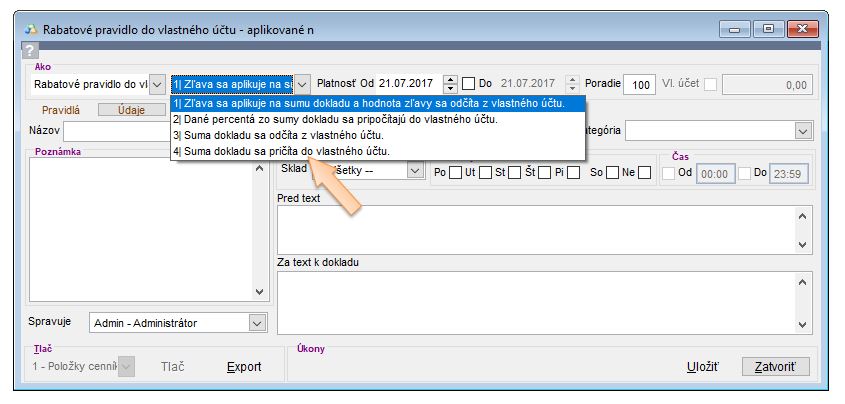Click the Export button
Screen dimensions: 845x404
[243, 367]
